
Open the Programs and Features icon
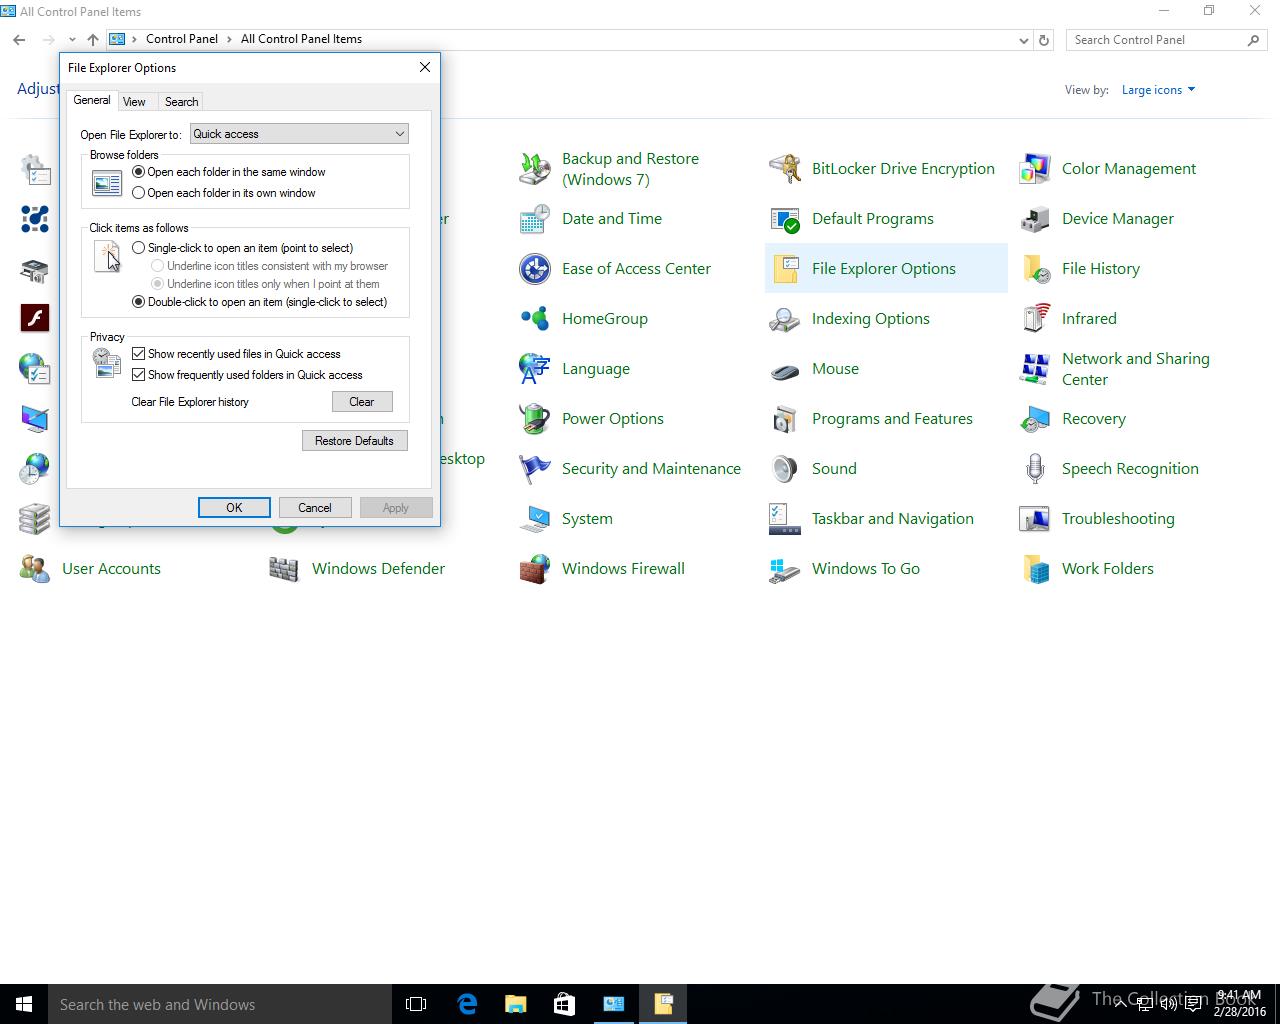pyautogui.click(x=785, y=419)
